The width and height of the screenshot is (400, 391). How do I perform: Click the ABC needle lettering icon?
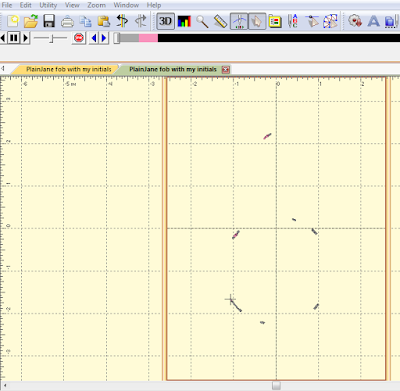coord(293,21)
